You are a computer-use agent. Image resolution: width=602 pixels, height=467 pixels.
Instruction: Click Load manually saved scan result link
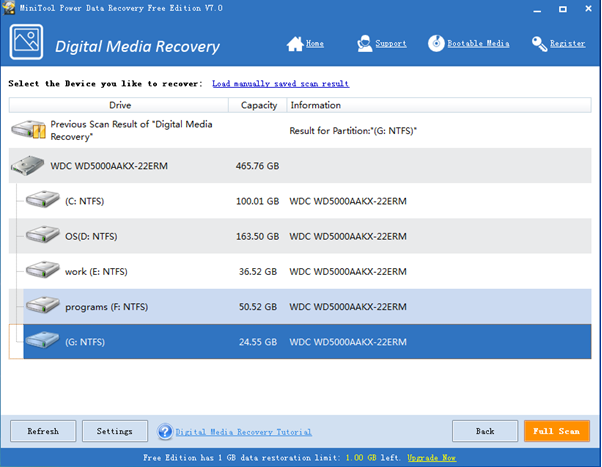coord(281,84)
